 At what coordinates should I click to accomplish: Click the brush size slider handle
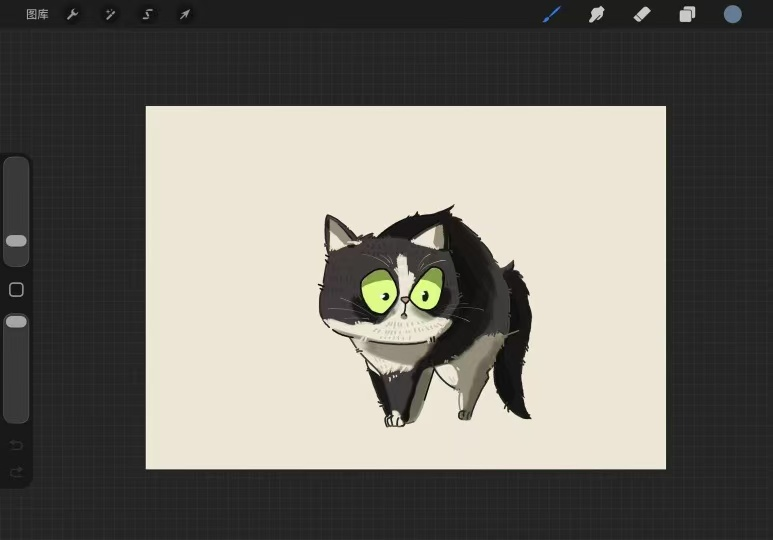[16, 241]
